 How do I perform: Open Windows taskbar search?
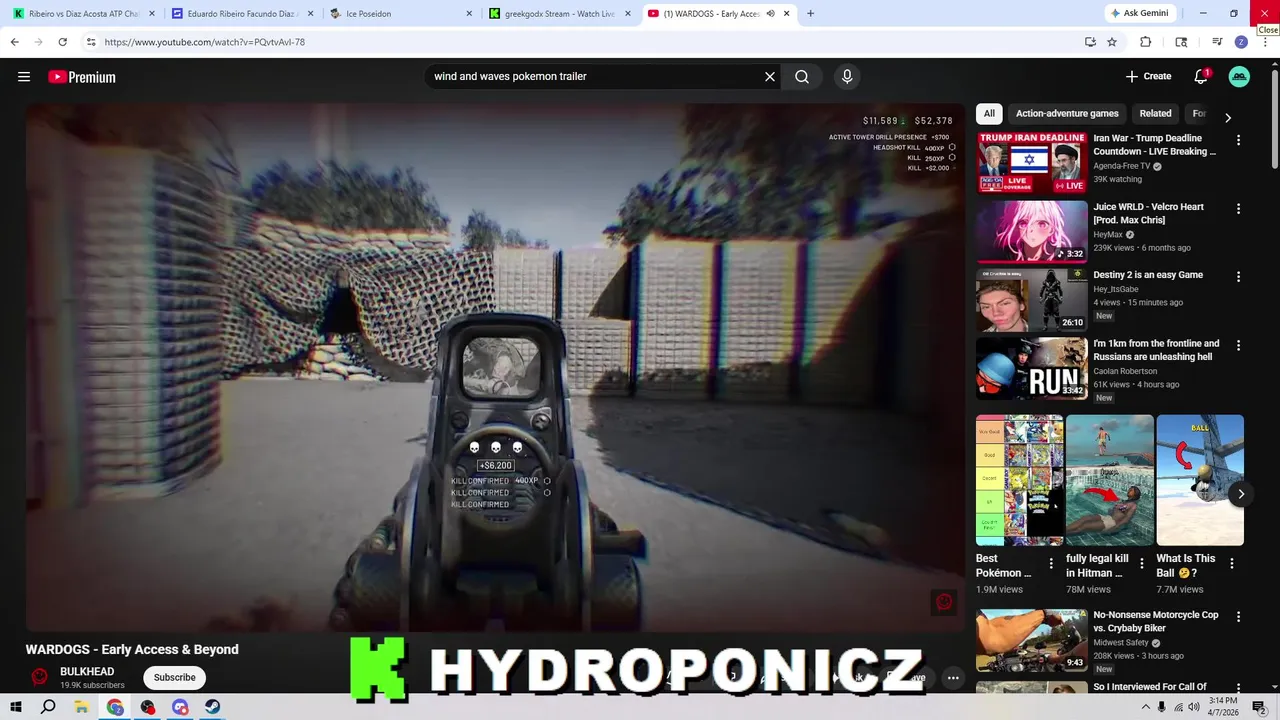[48, 707]
